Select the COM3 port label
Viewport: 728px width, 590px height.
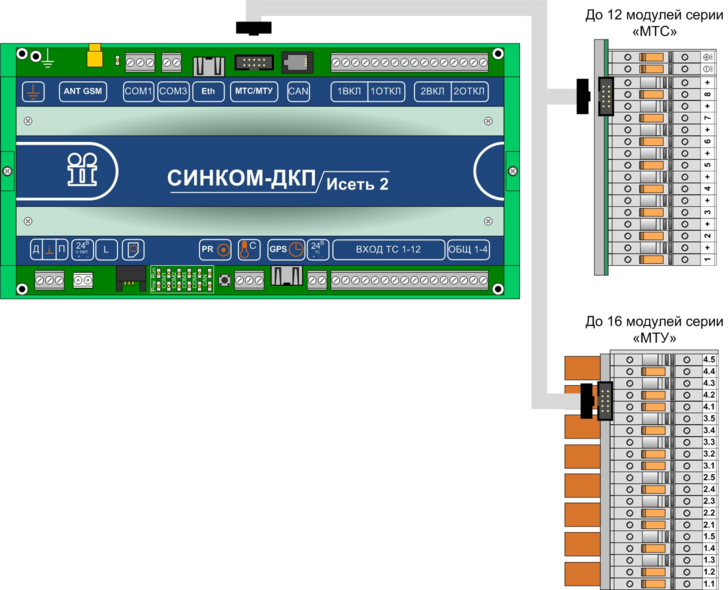point(173,92)
